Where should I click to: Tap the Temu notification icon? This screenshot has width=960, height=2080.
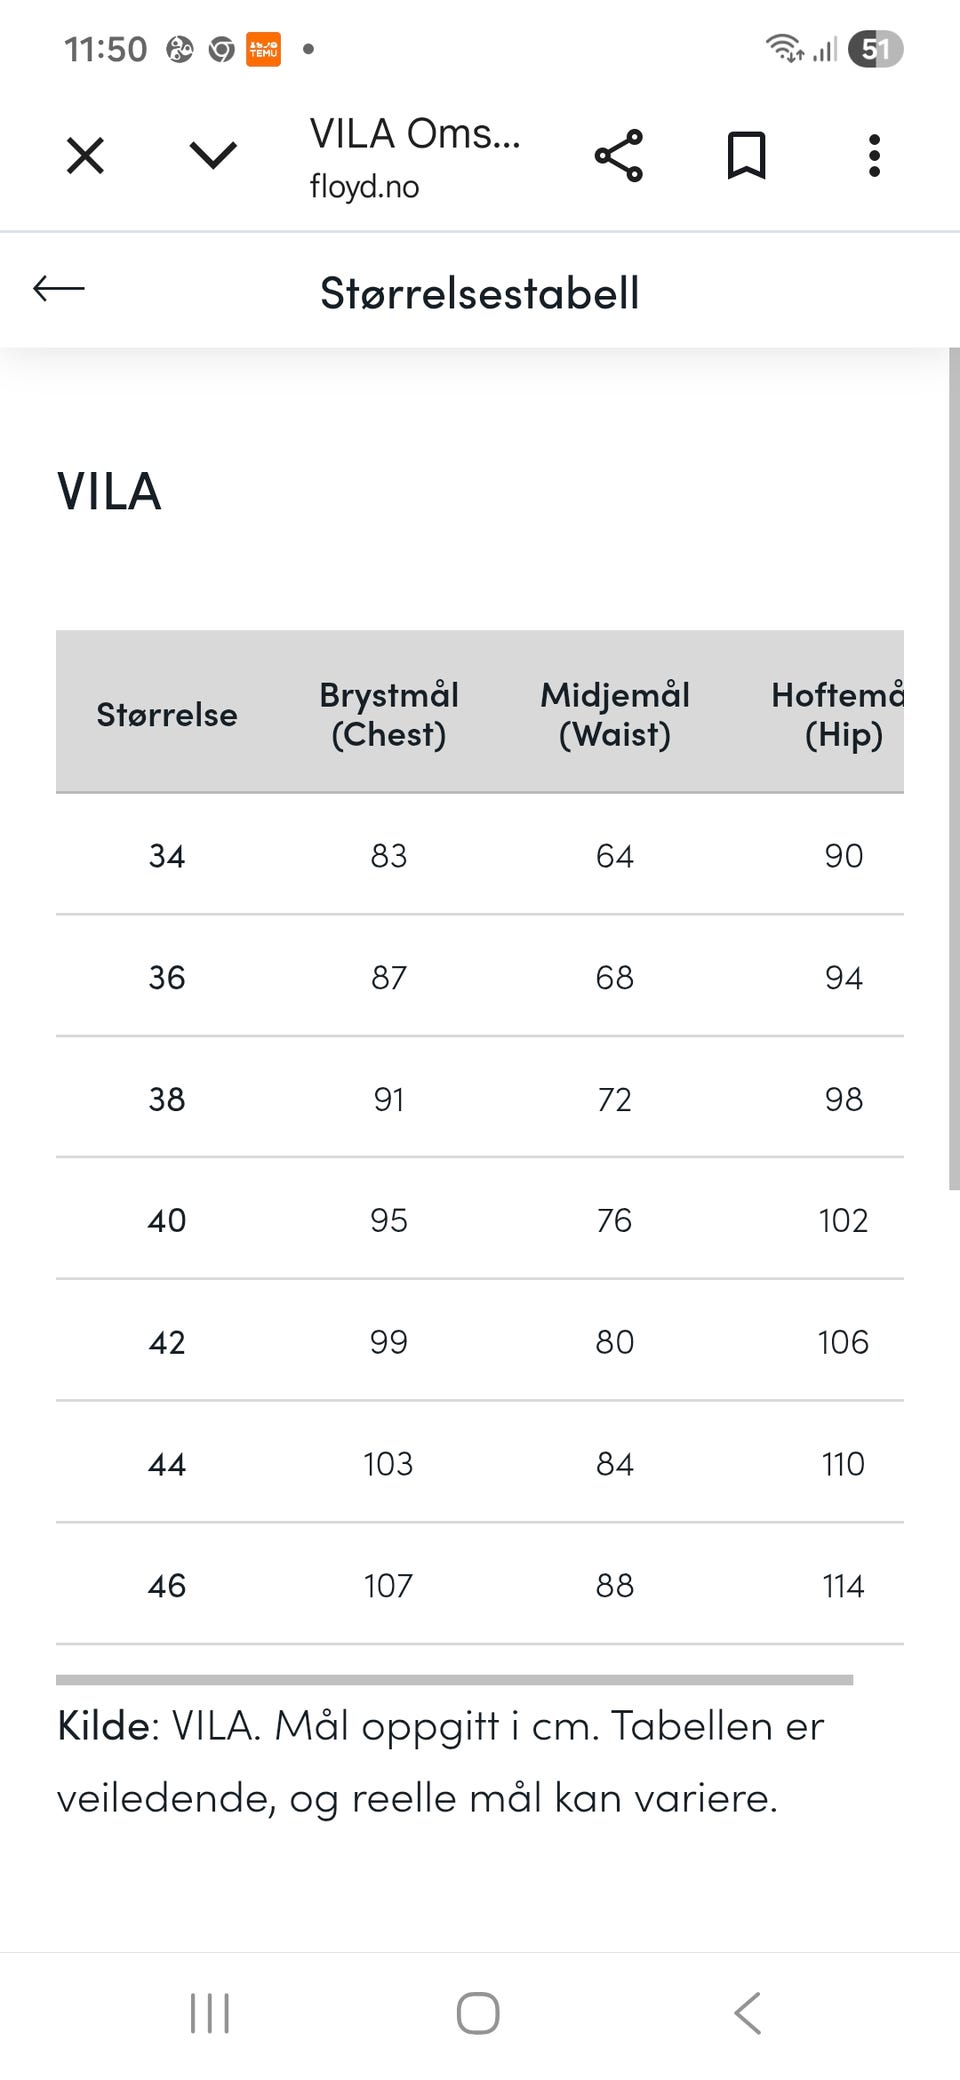click(x=264, y=49)
